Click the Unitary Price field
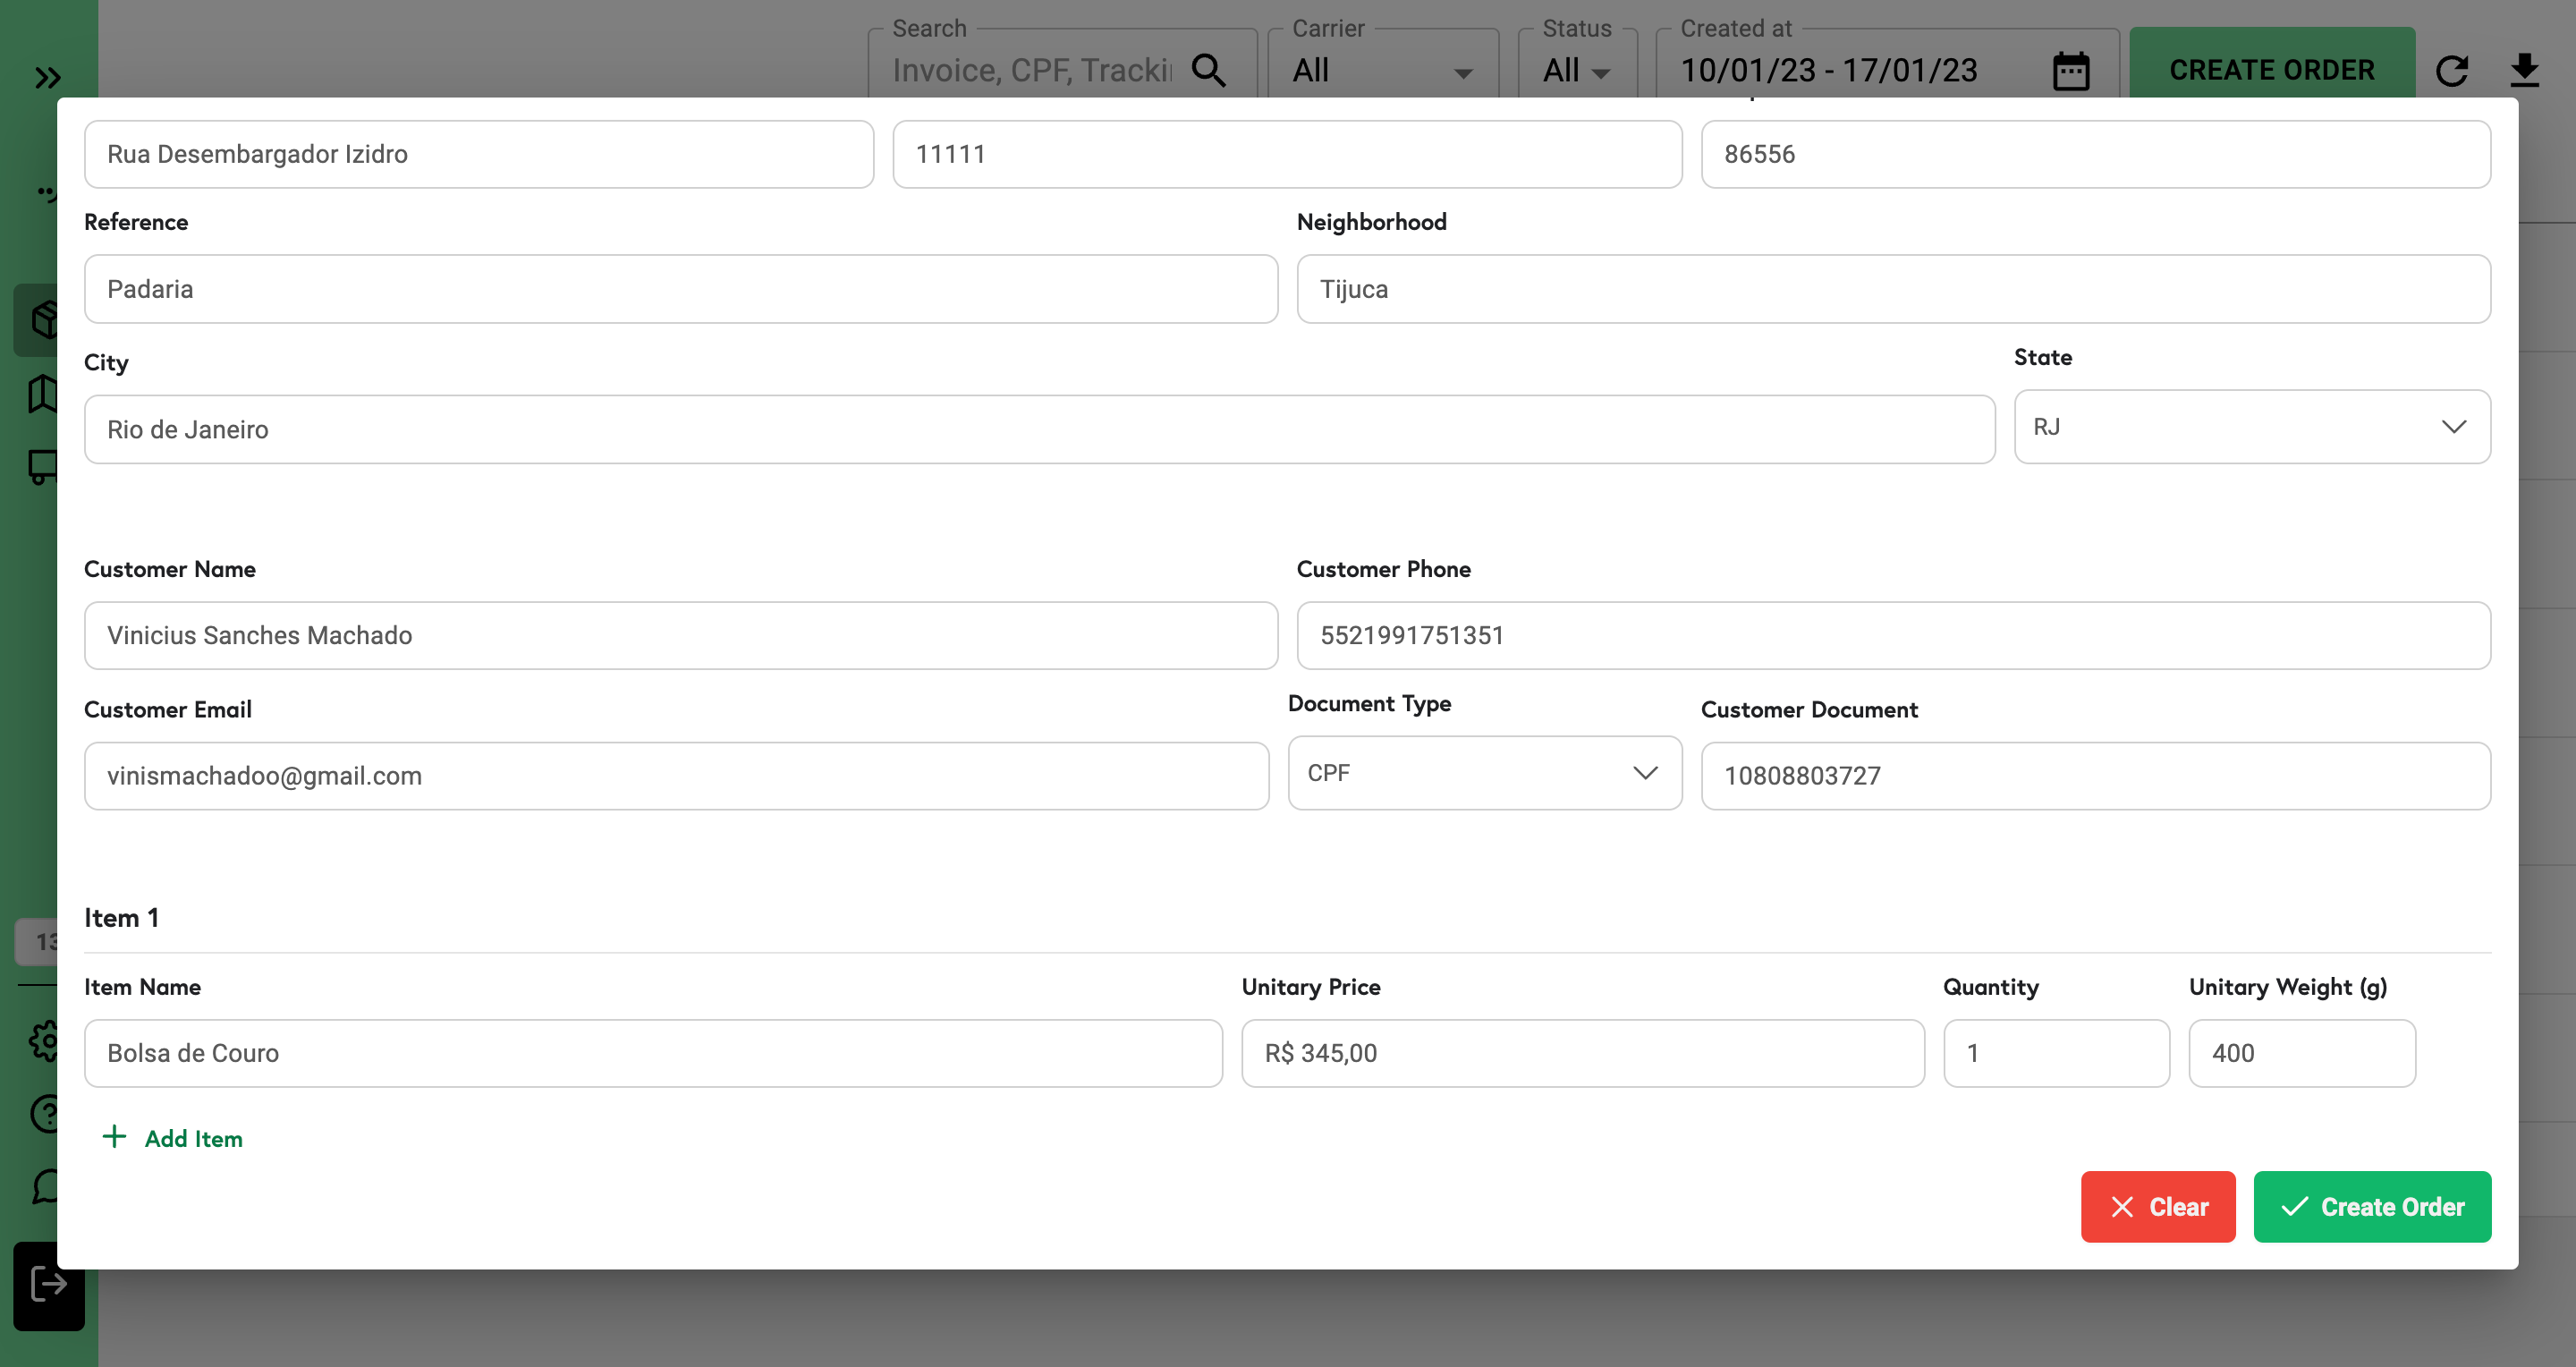The height and width of the screenshot is (1367, 2576). (x=1582, y=1053)
